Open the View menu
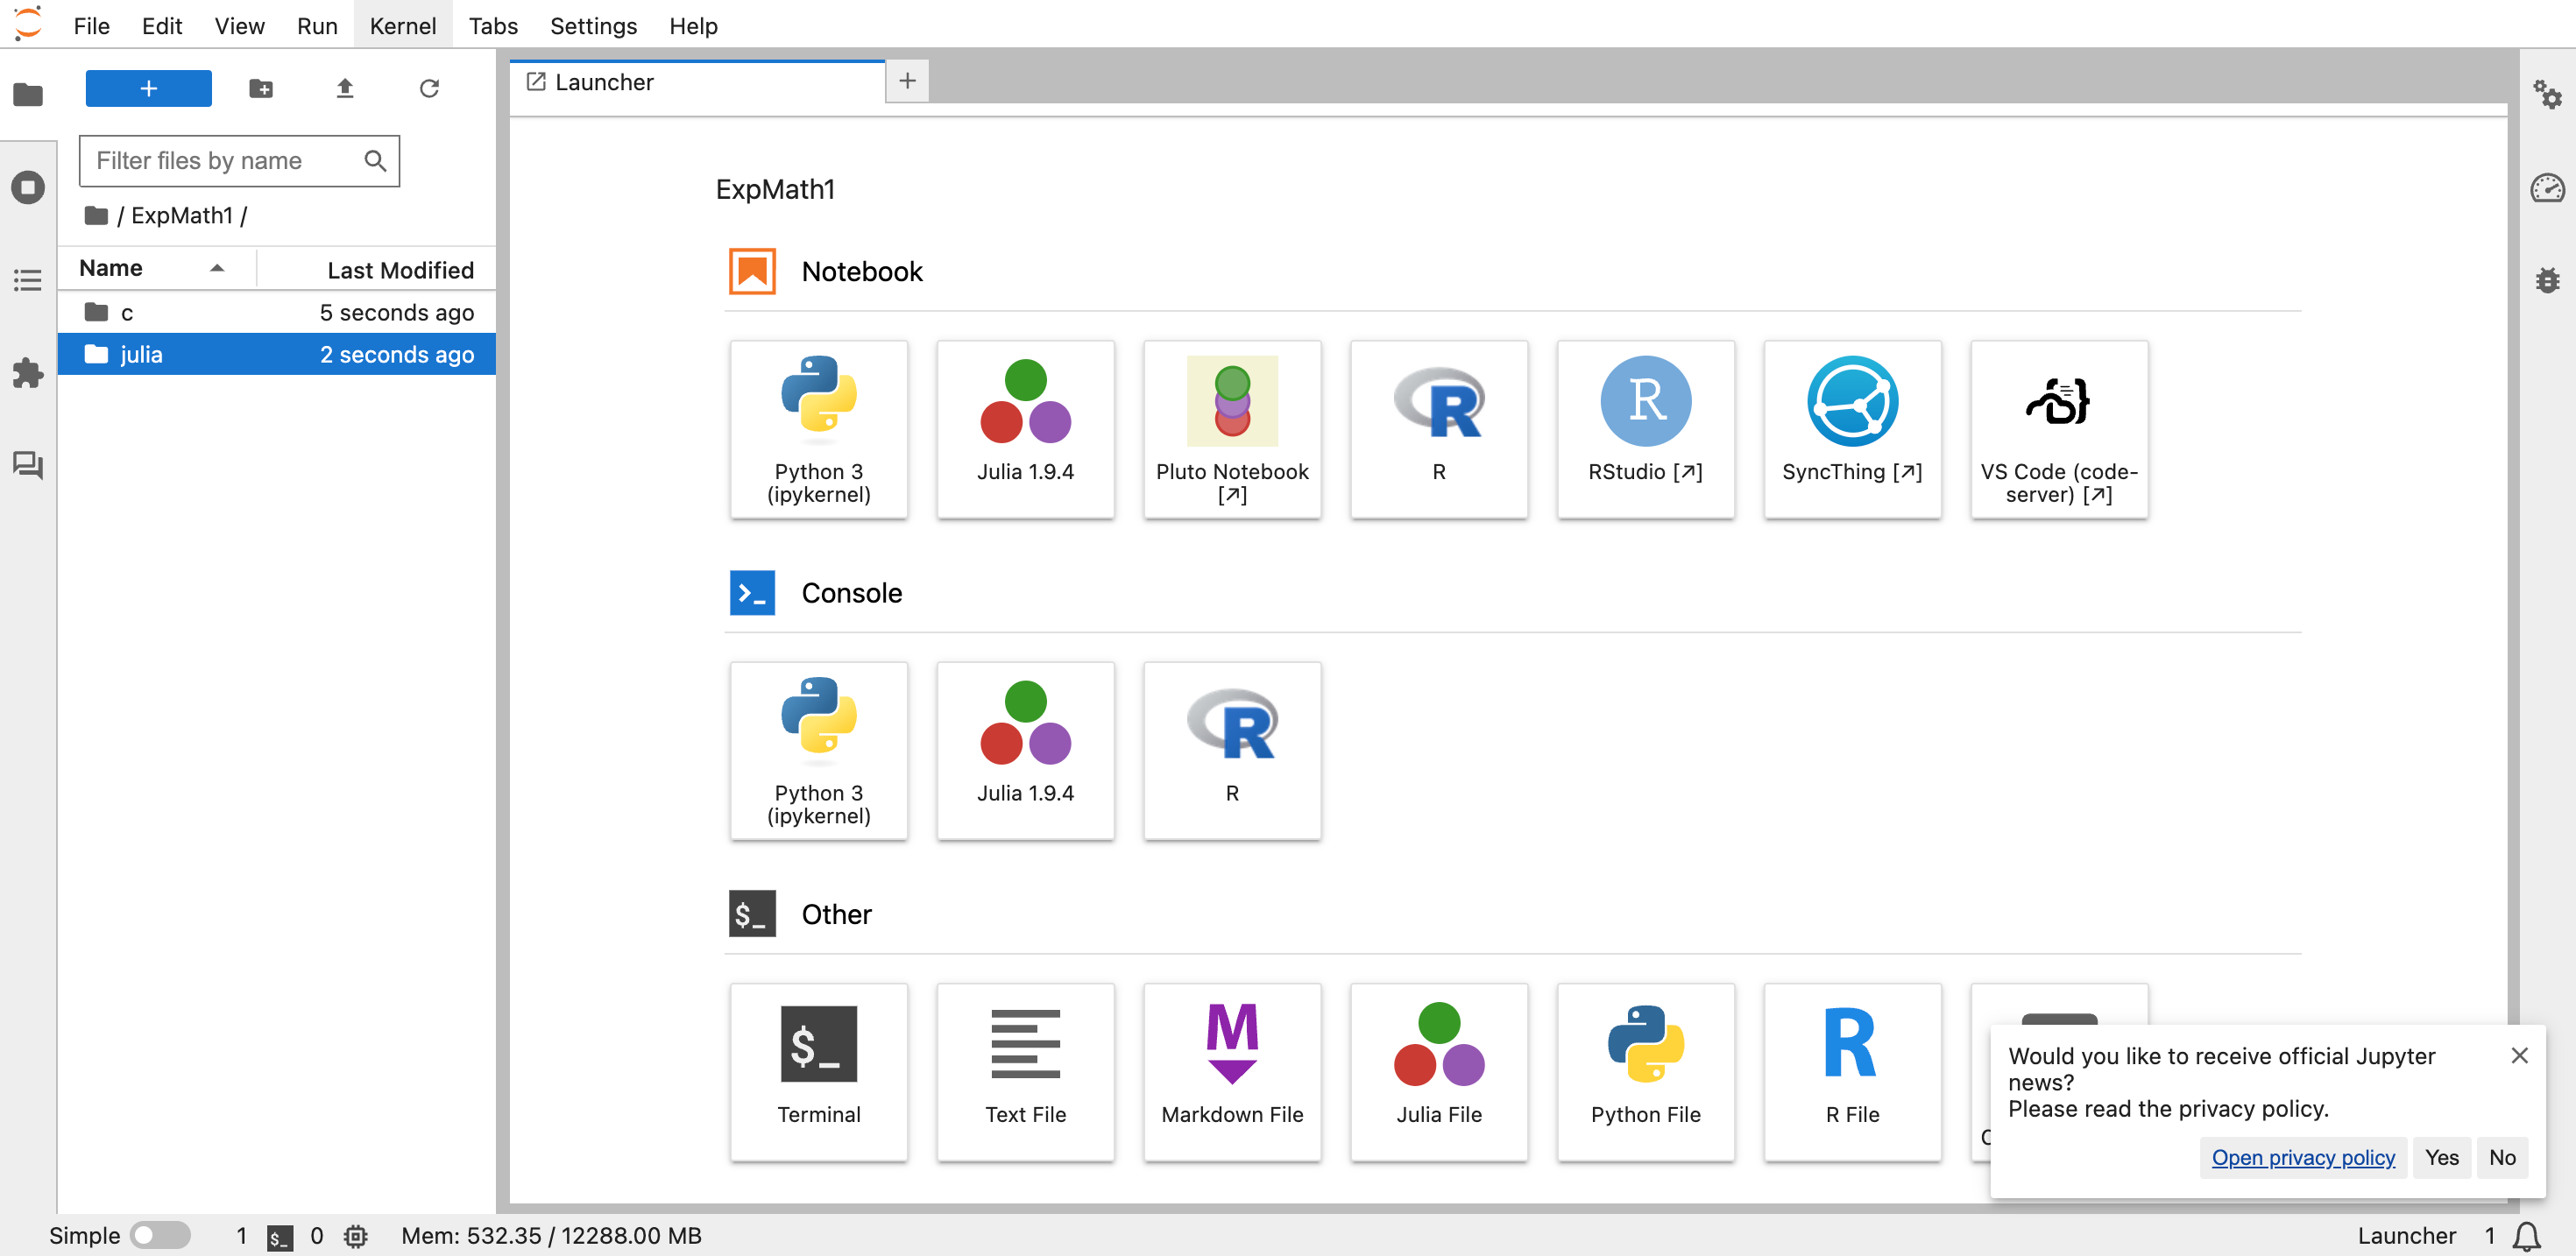Image resolution: width=2576 pixels, height=1256 pixels. click(x=239, y=25)
